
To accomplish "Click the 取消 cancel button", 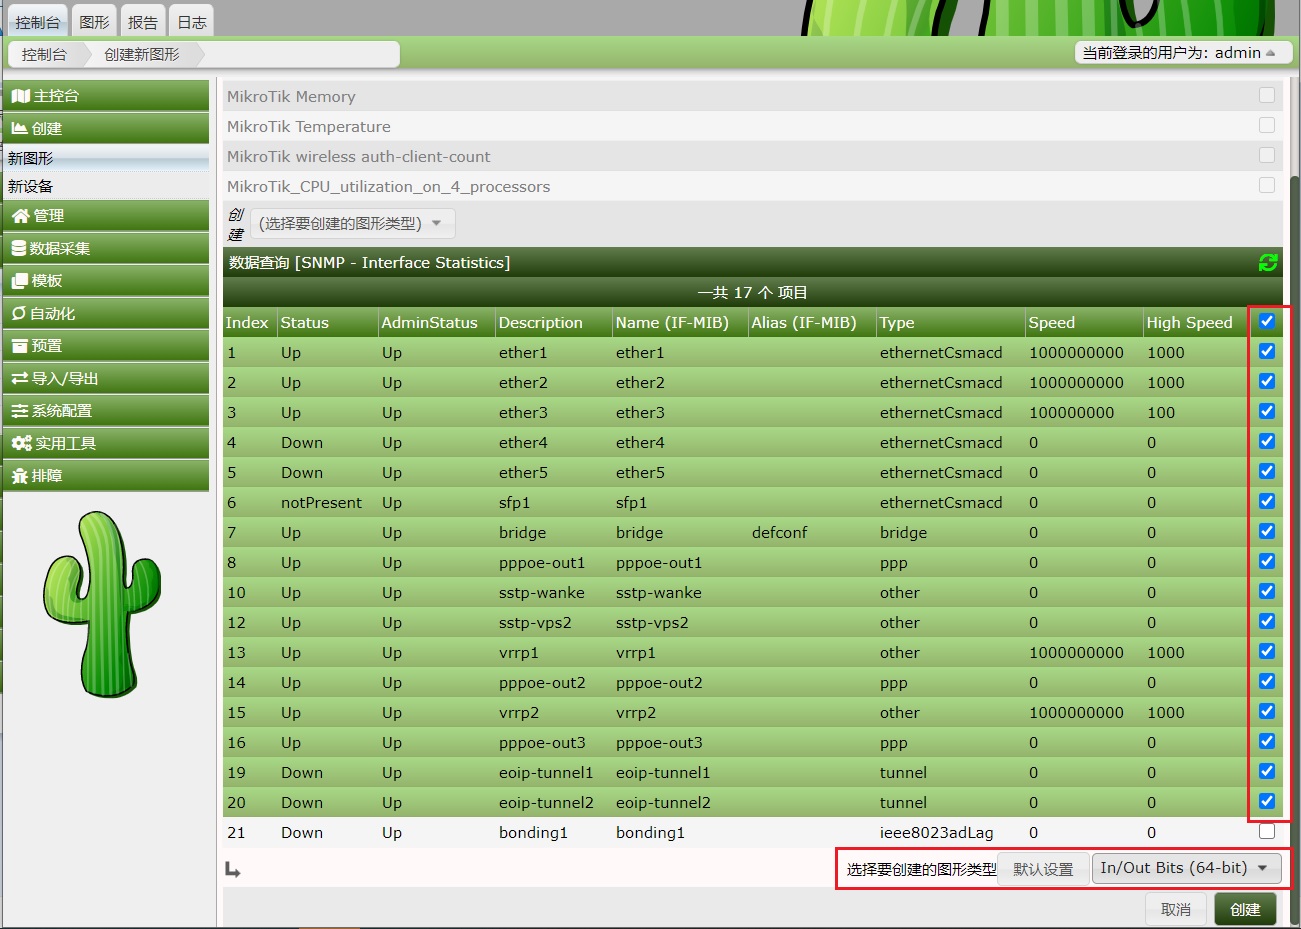I will (1175, 909).
